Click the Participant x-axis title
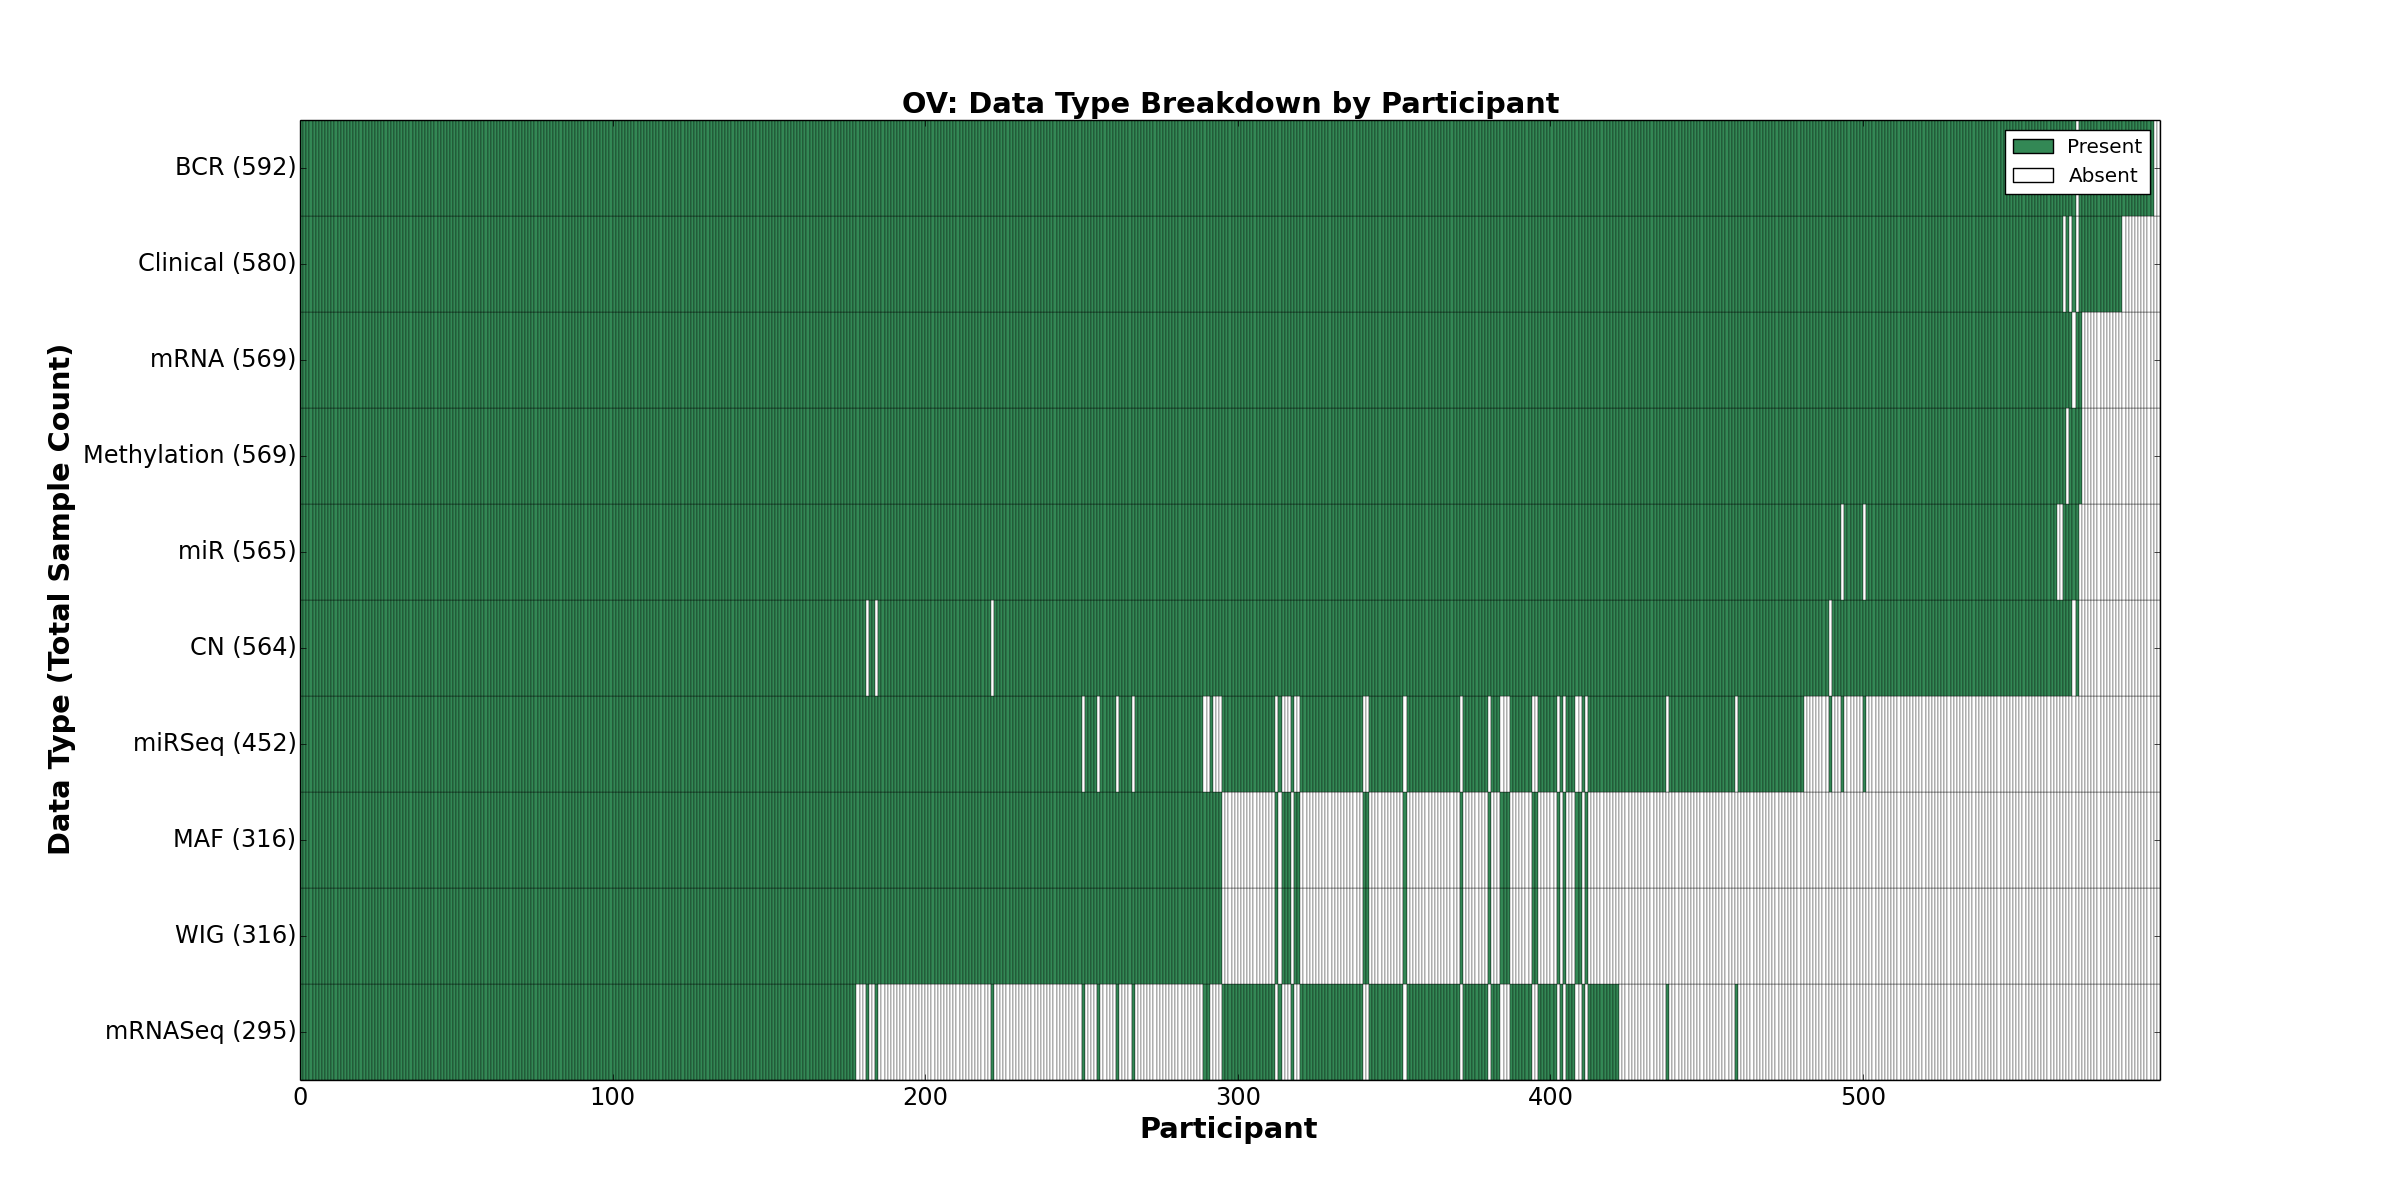The image size is (2400, 1200). pyautogui.click(x=1228, y=1129)
